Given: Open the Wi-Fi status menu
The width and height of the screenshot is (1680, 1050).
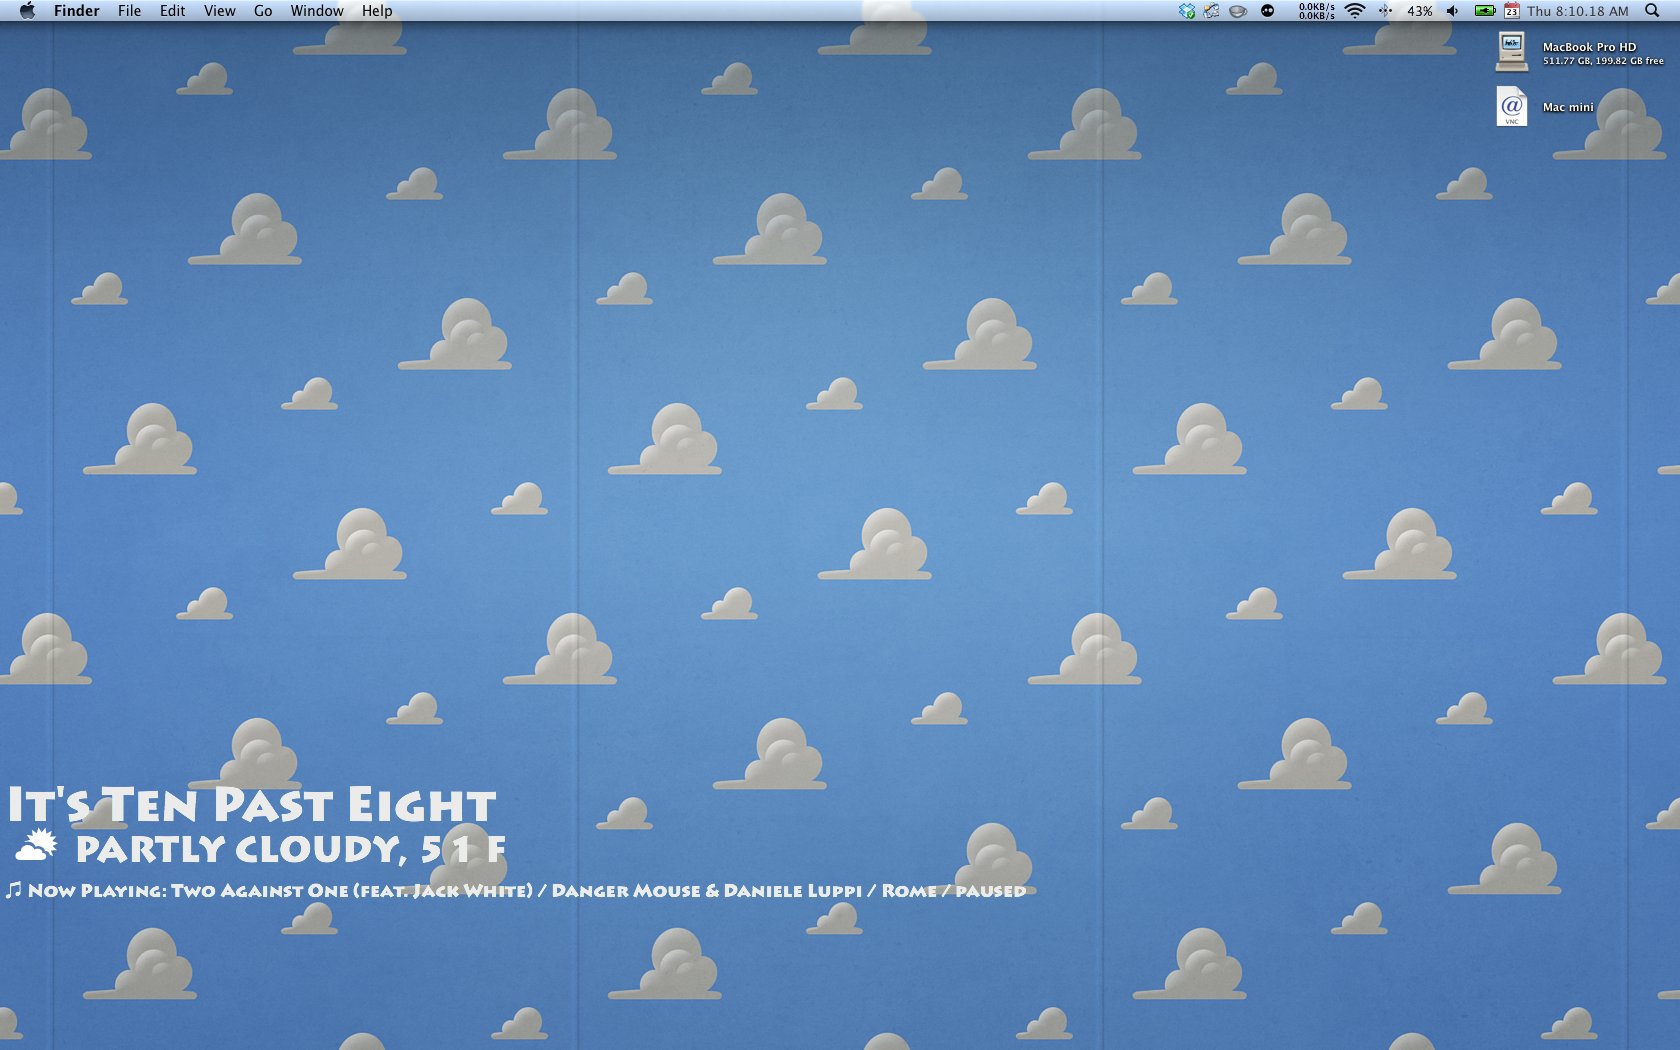Looking at the screenshot, I should (x=1355, y=11).
